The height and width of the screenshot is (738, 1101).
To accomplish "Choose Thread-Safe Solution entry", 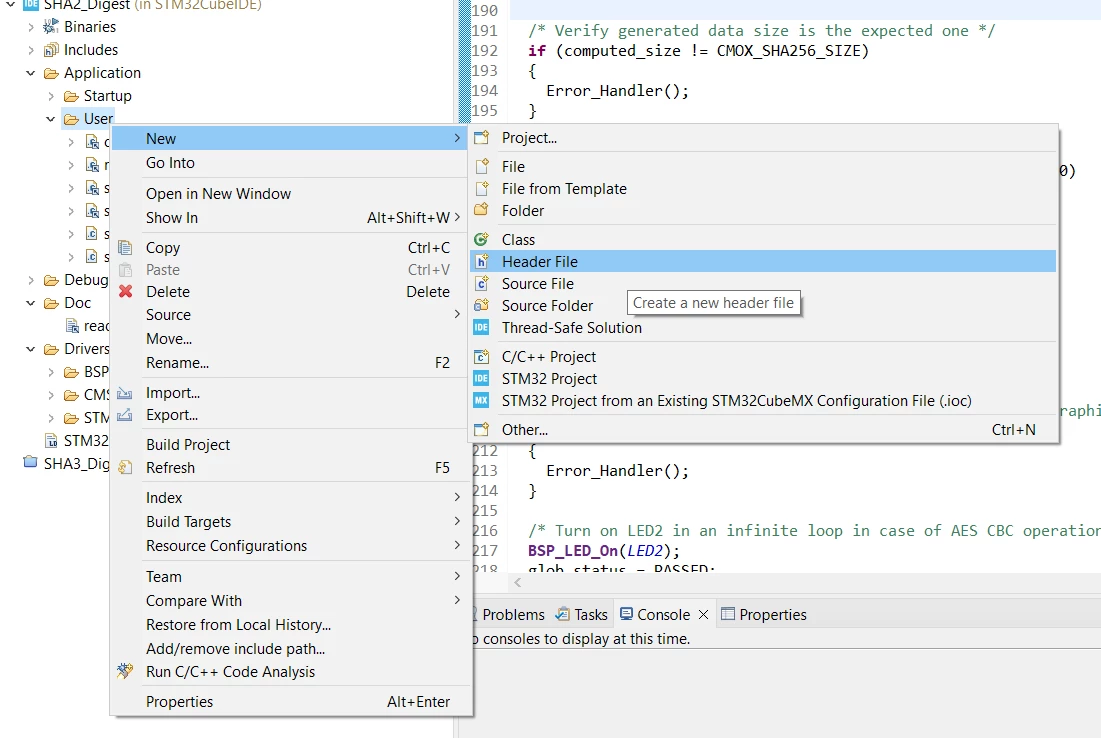I will (763, 327).
